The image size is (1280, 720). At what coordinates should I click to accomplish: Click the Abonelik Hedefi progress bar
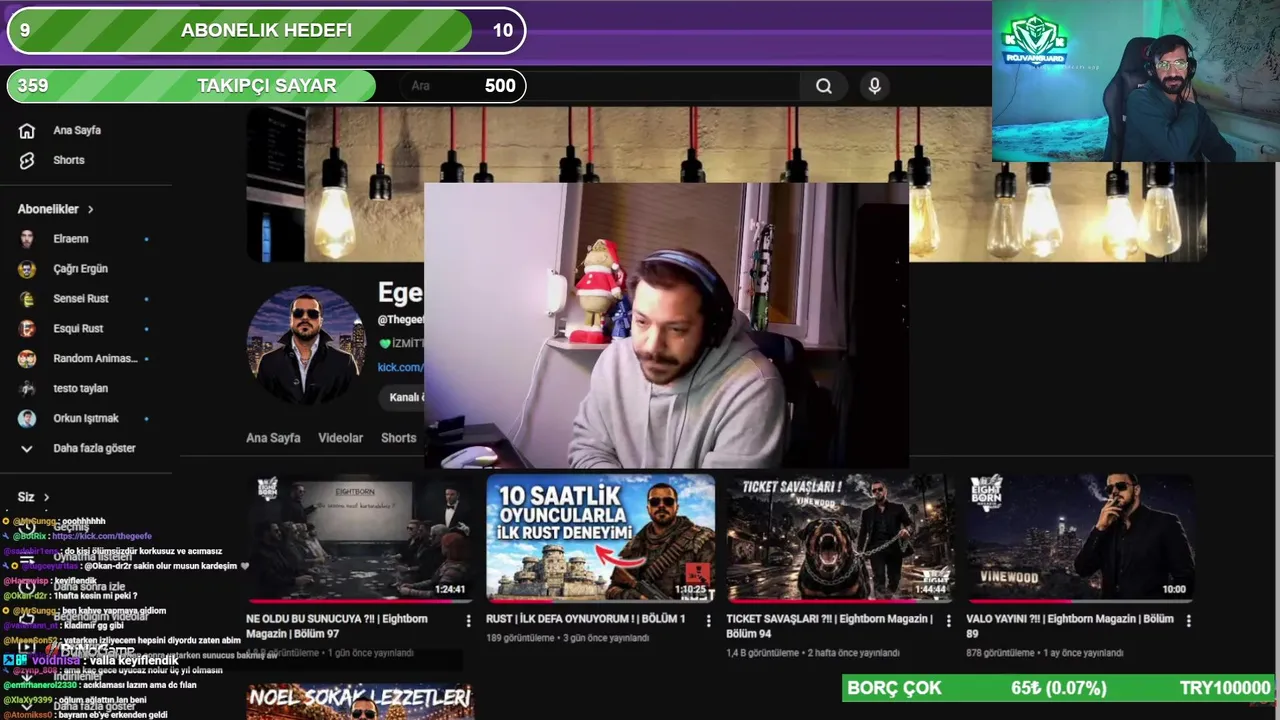coord(267,30)
